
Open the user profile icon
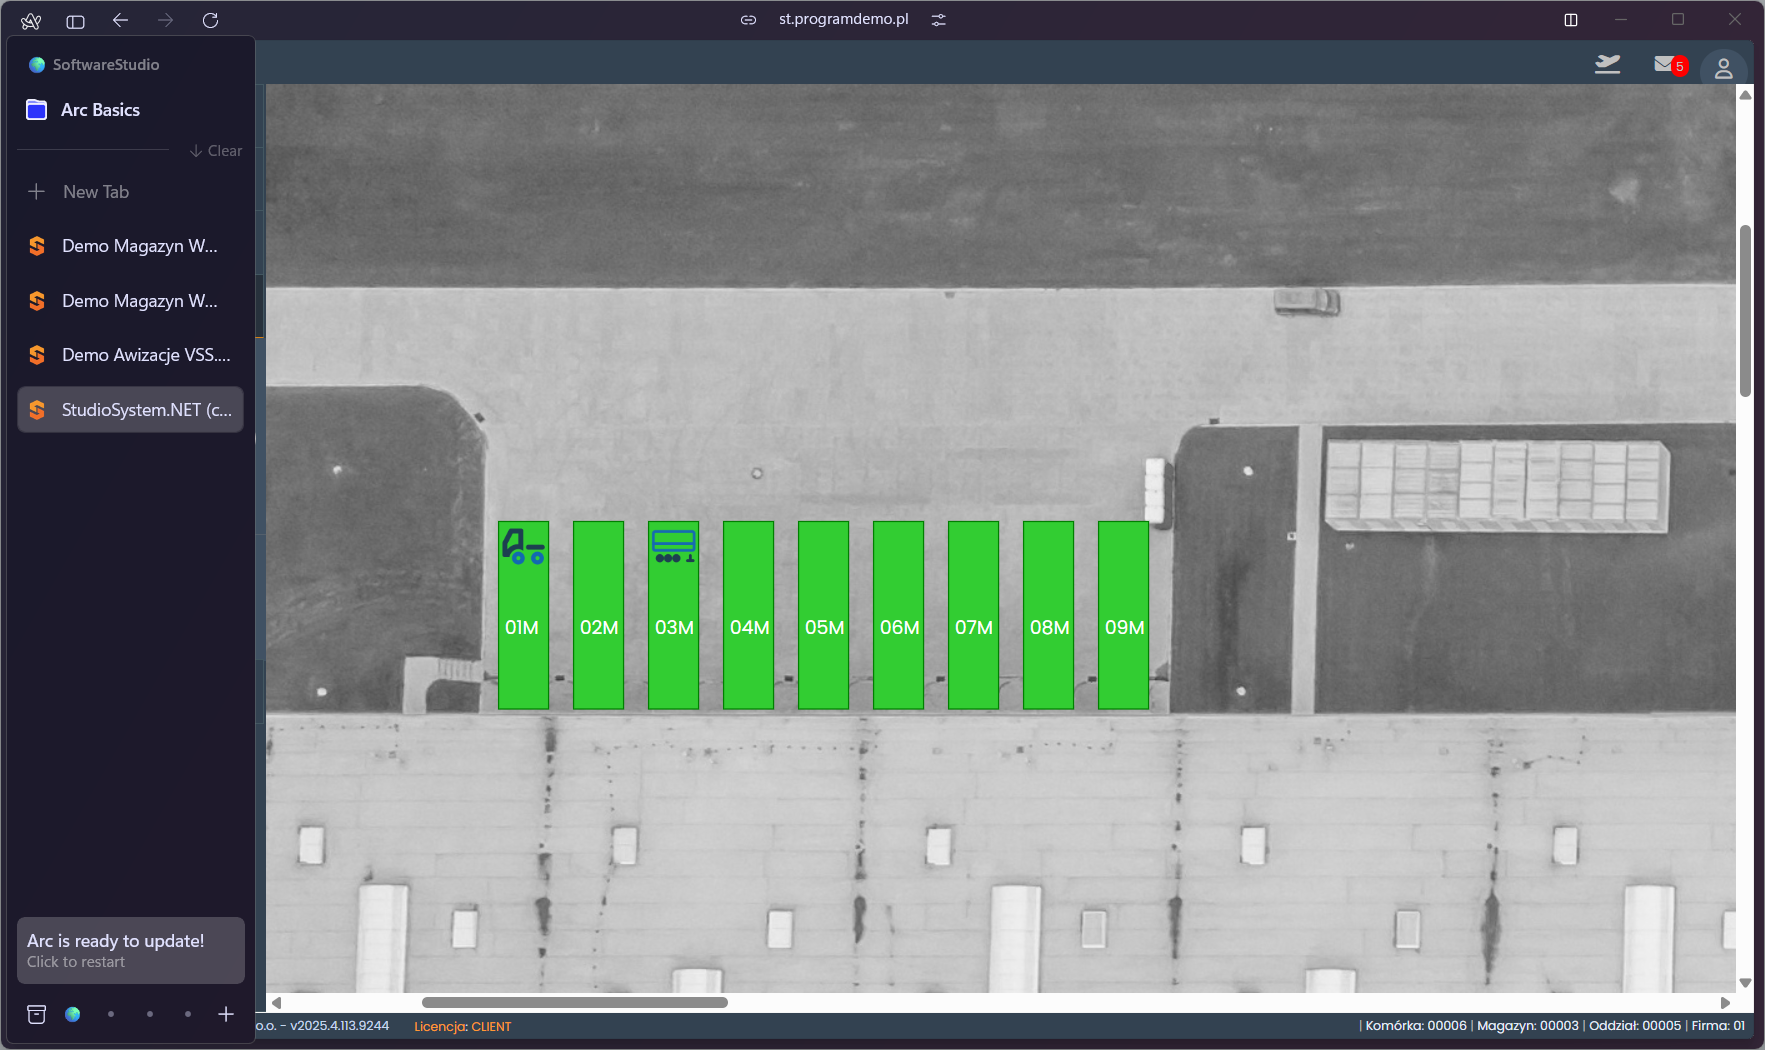[x=1723, y=68]
